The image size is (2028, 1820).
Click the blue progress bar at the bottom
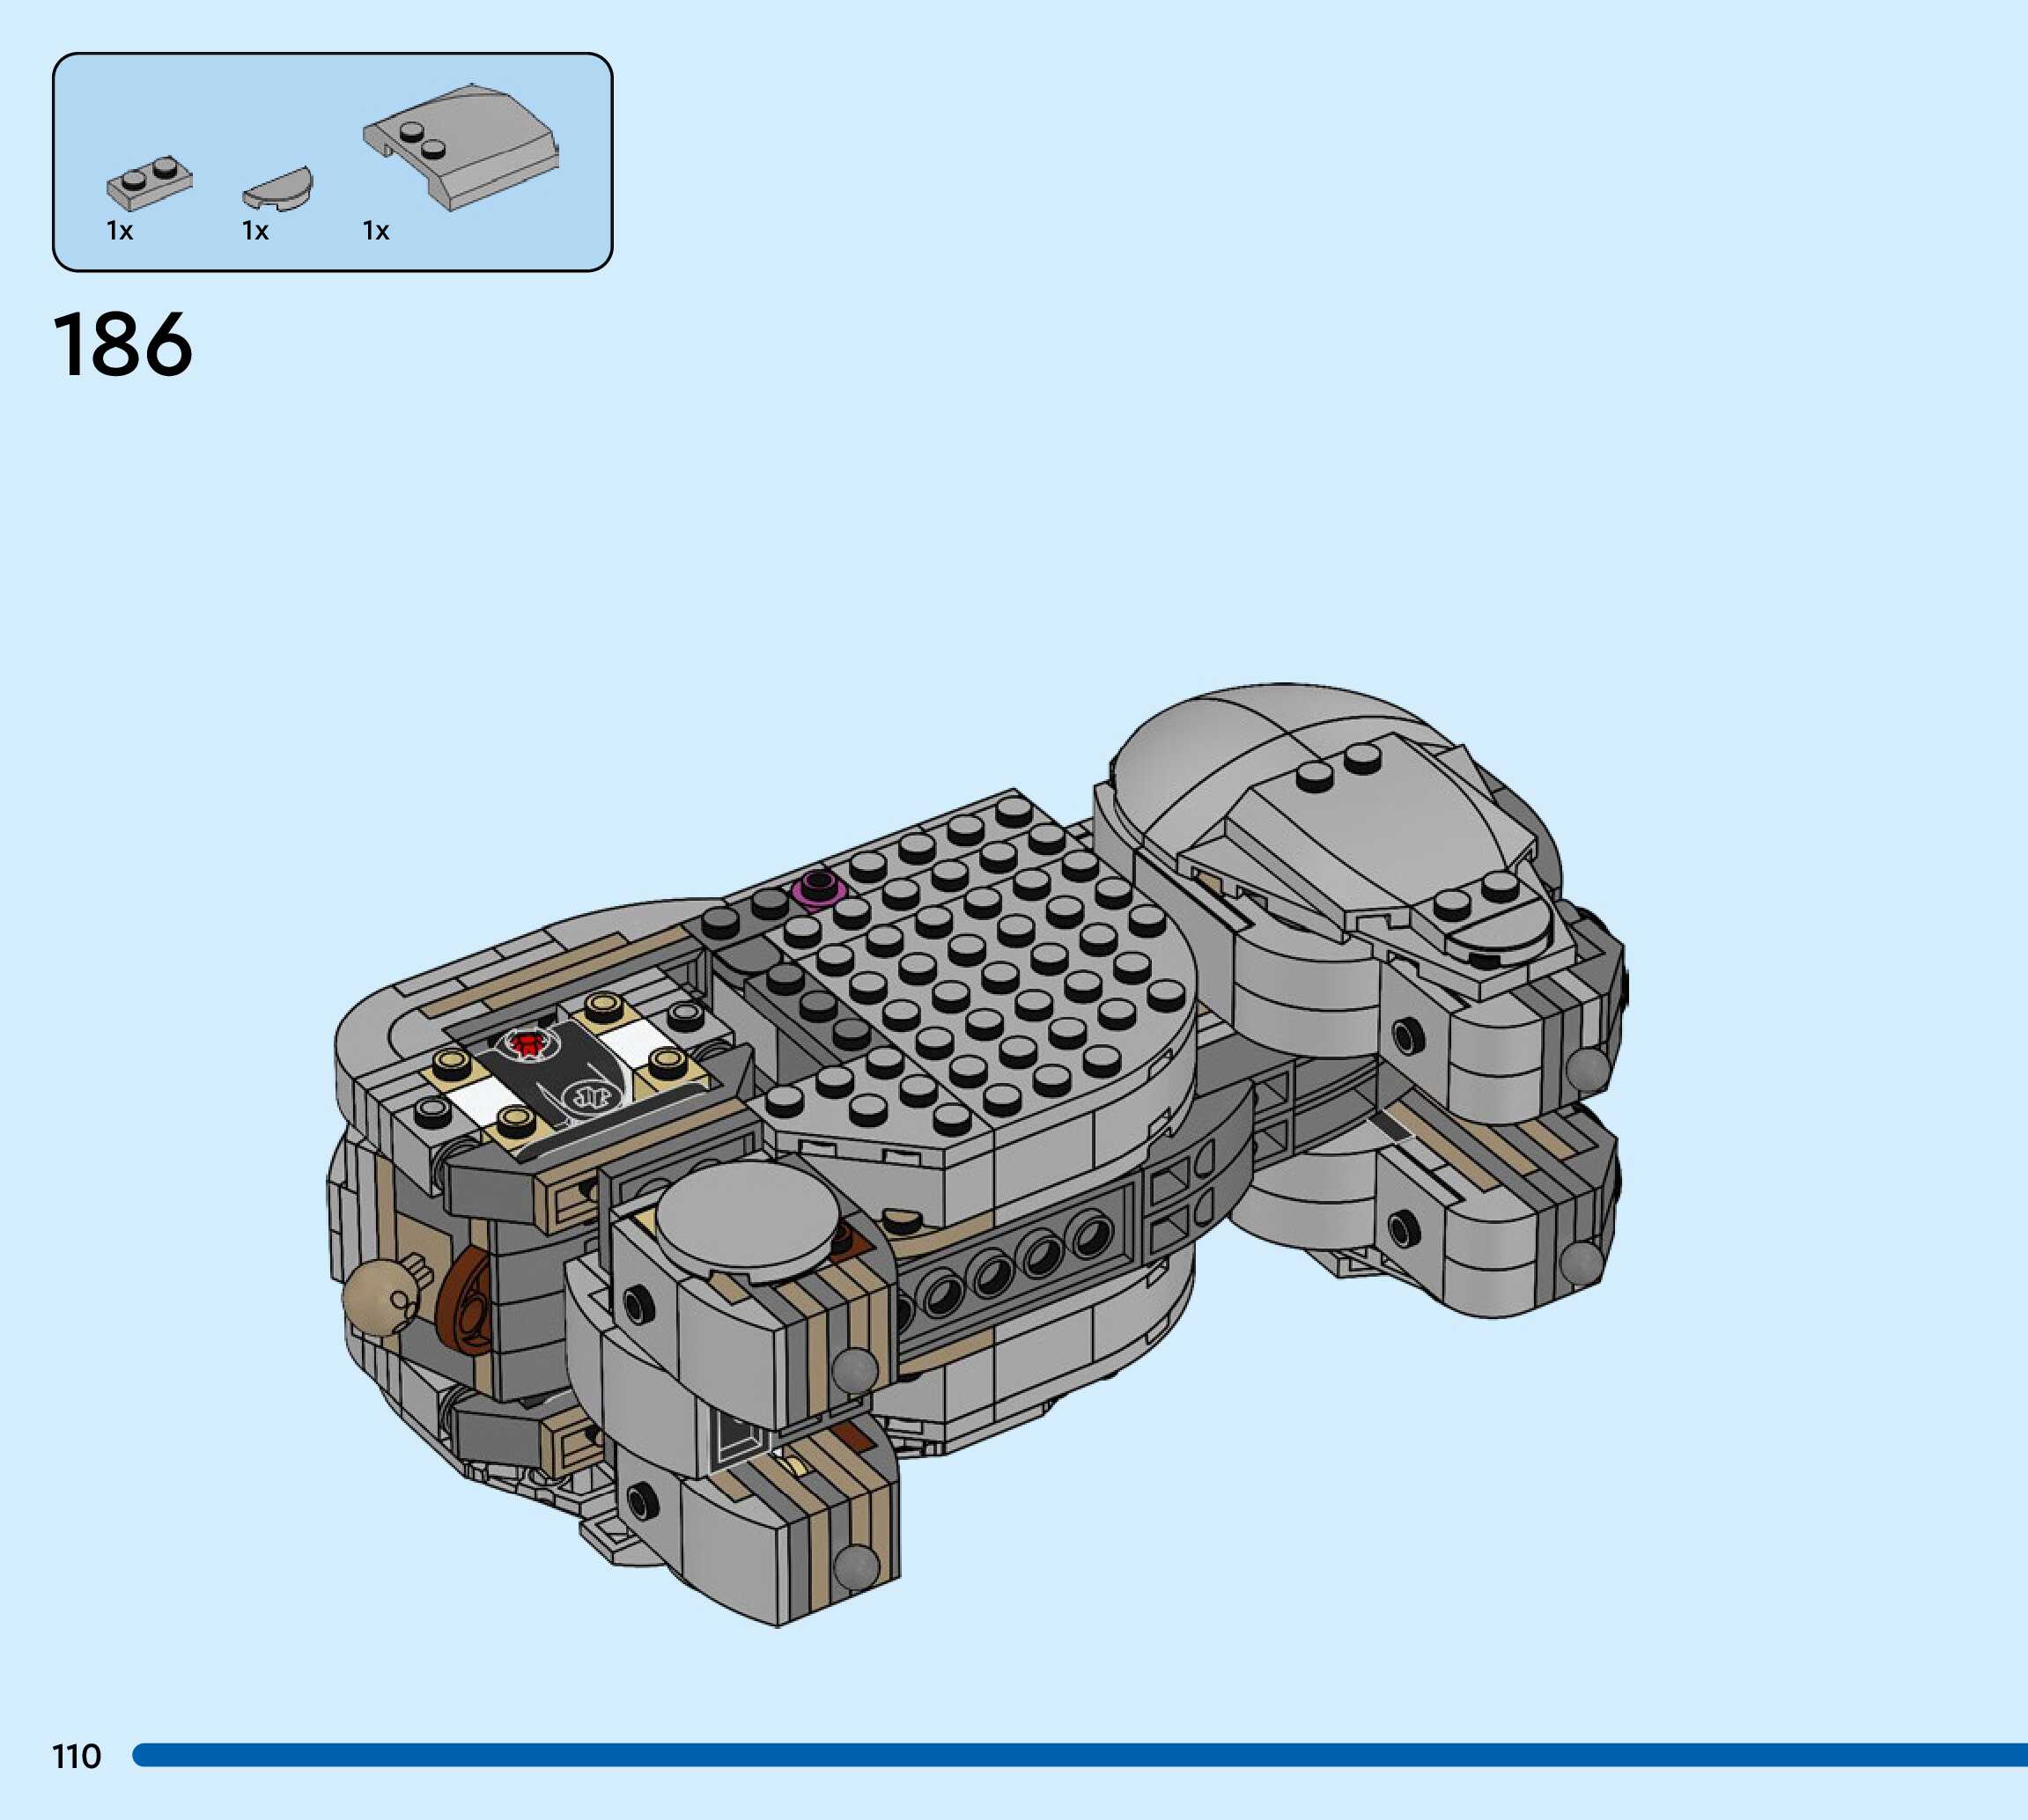pyautogui.click(x=1080, y=1755)
